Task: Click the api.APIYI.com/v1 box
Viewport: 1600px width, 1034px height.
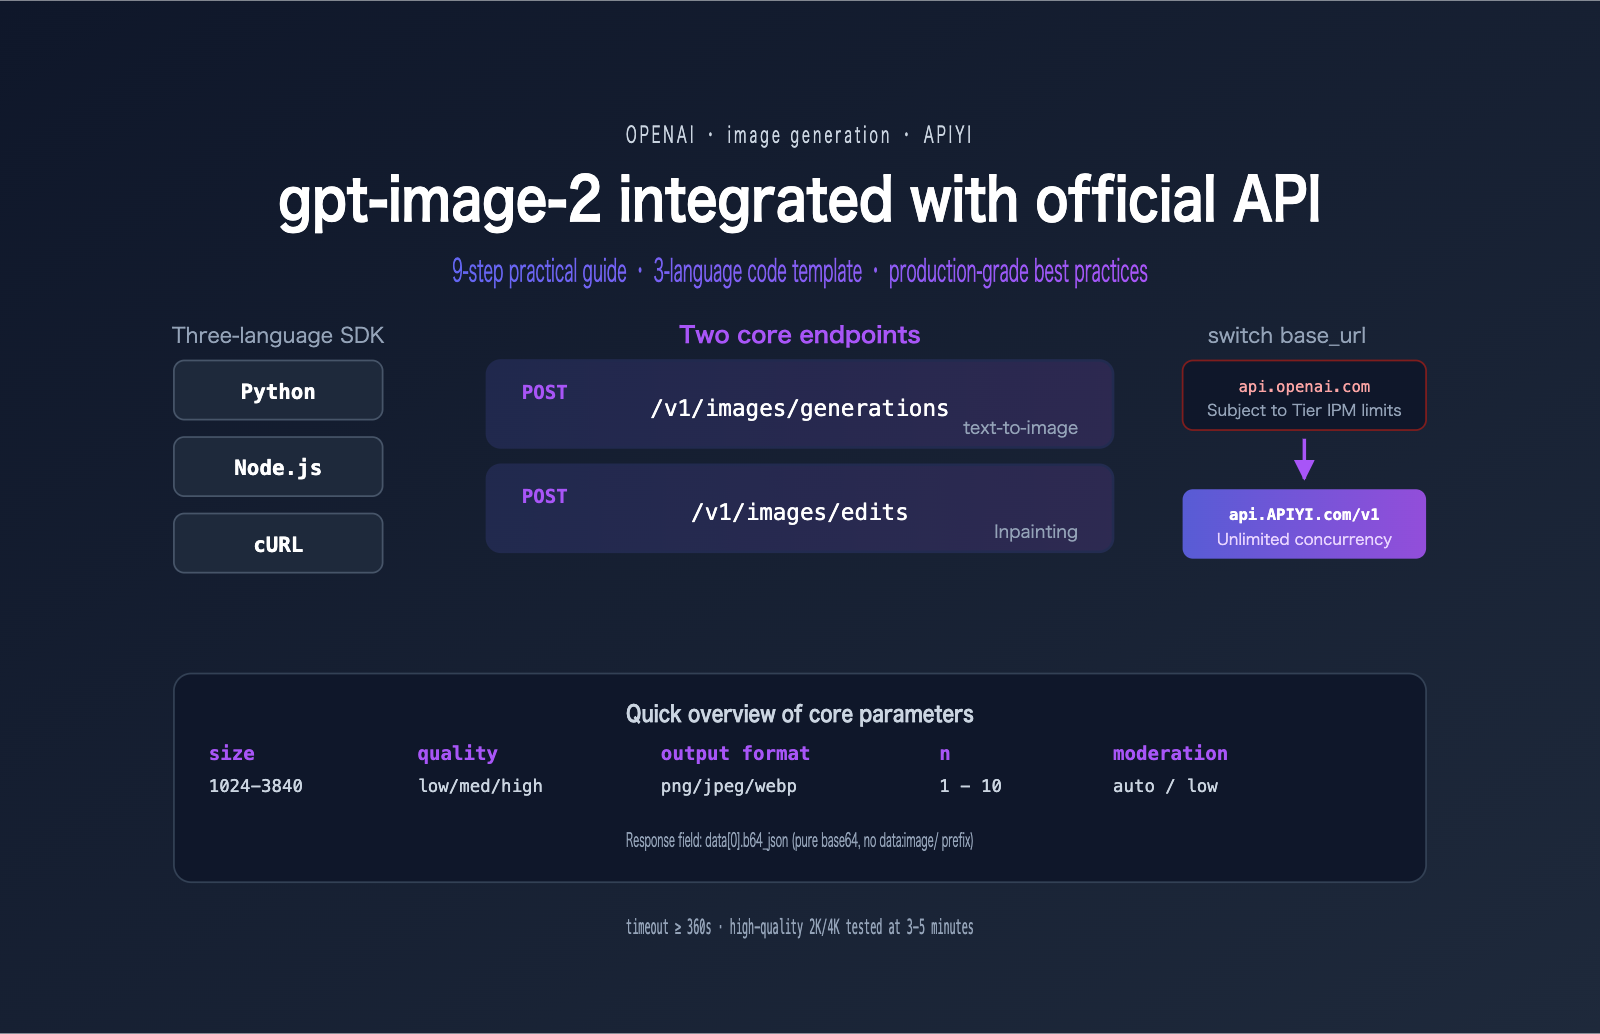Action: (x=1304, y=523)
